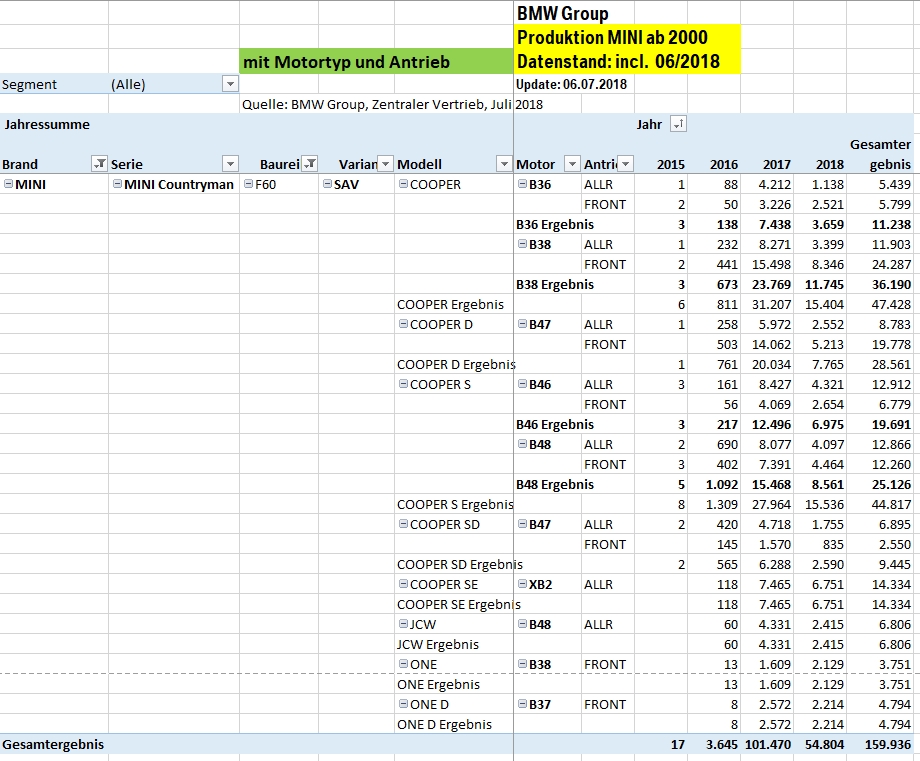Collapse the XB2 motor group
This screenshot has width=920, height=761.
coord(522,584)
